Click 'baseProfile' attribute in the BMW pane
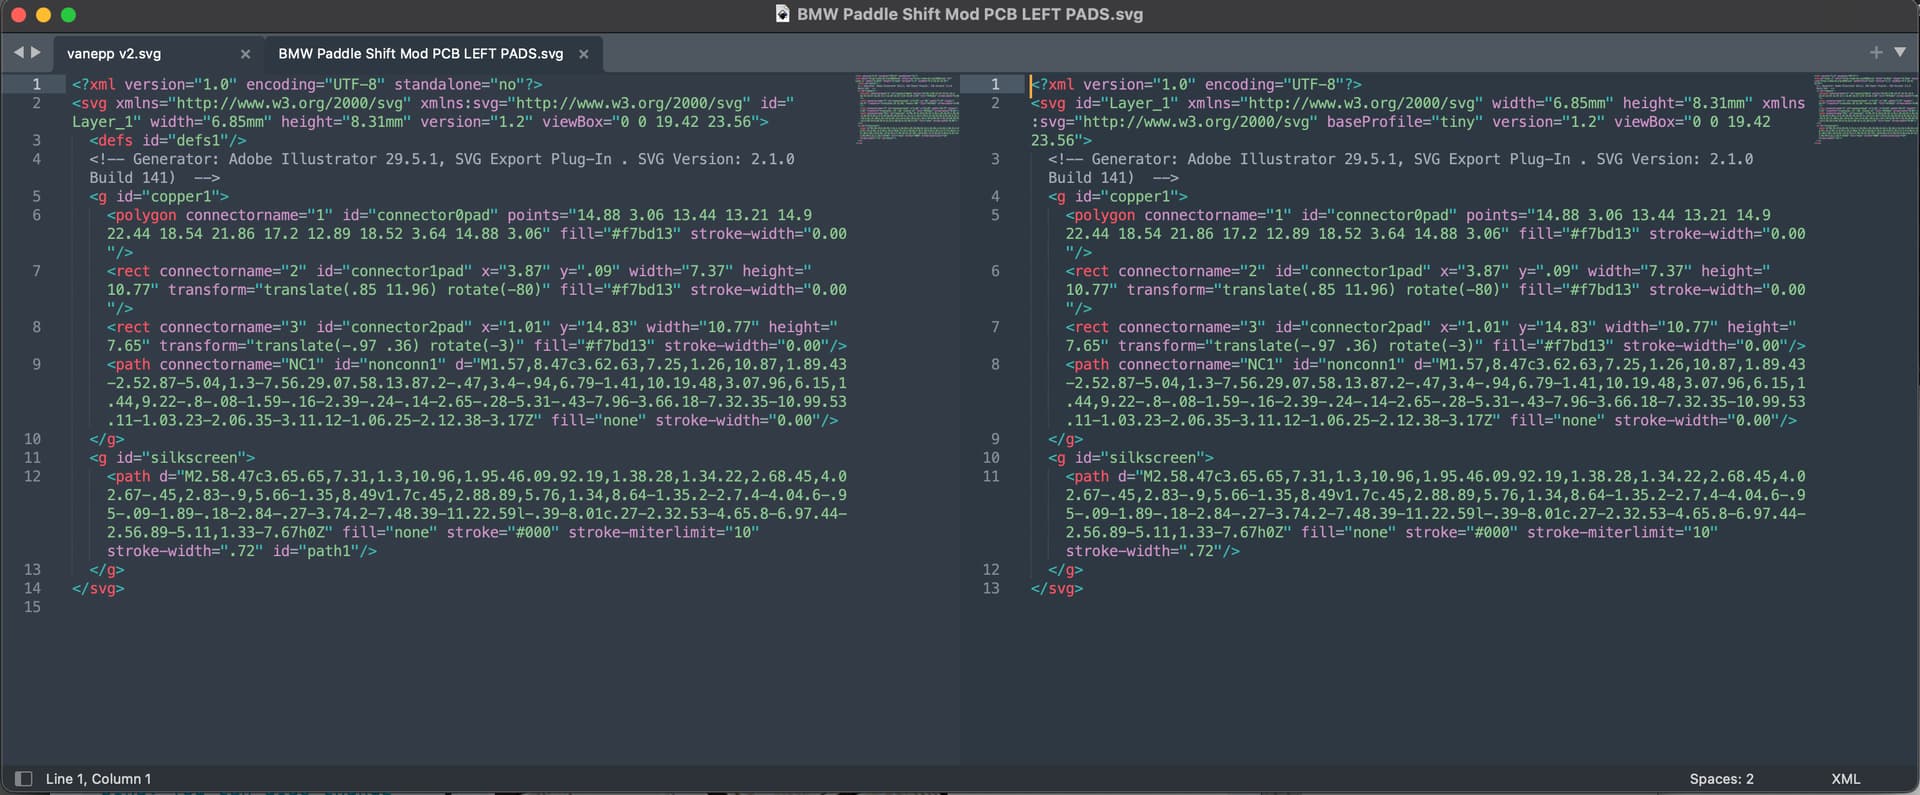 point(1375,122)
